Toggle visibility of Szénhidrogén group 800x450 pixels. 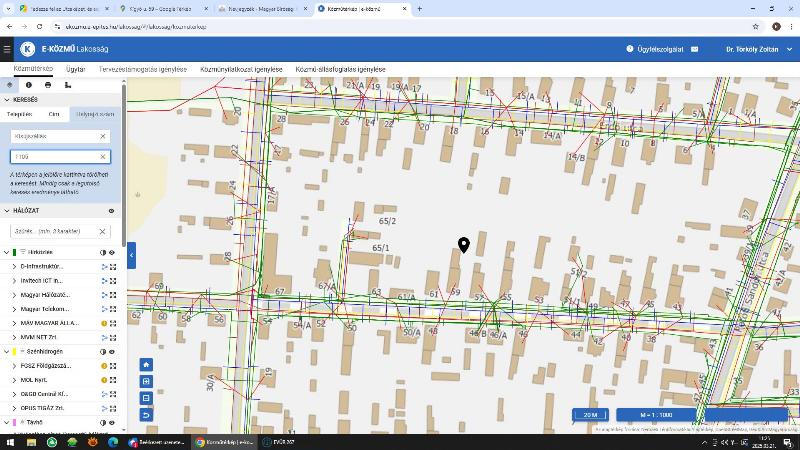[112, 352]
